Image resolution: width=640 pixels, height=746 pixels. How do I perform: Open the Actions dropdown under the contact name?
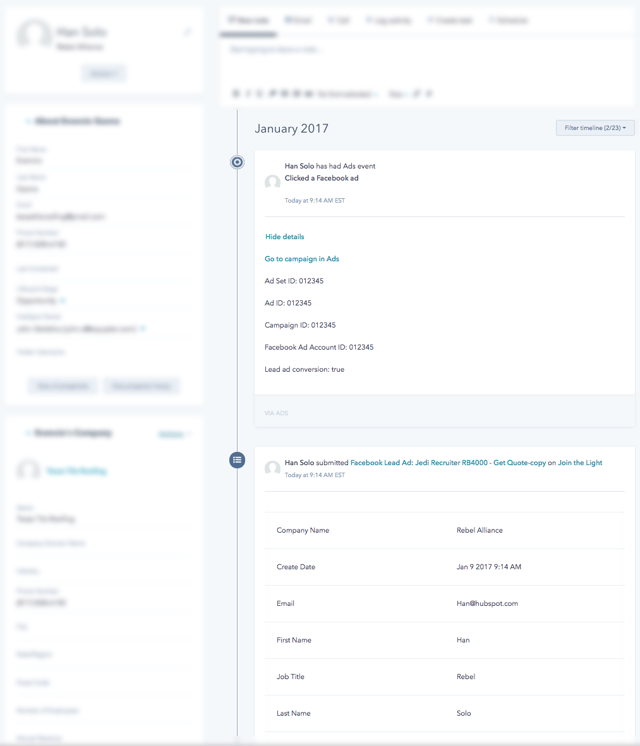104,73
